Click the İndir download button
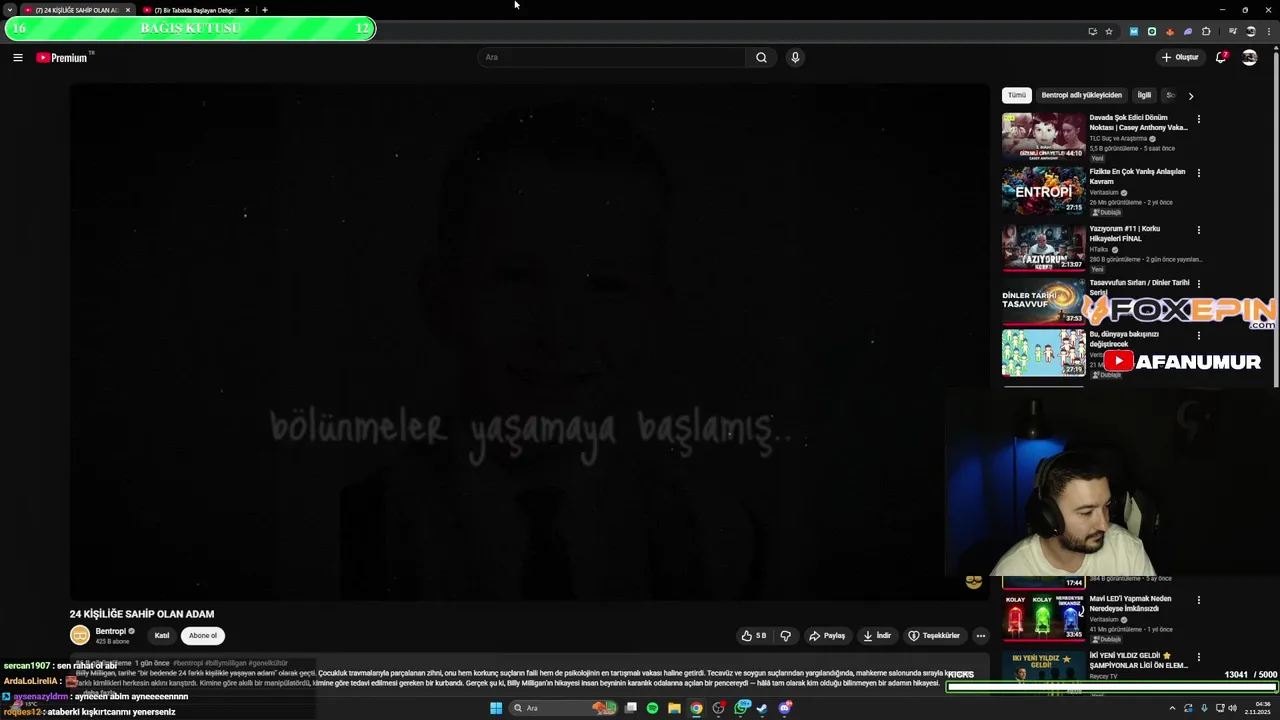 click(x=876, y=635)
